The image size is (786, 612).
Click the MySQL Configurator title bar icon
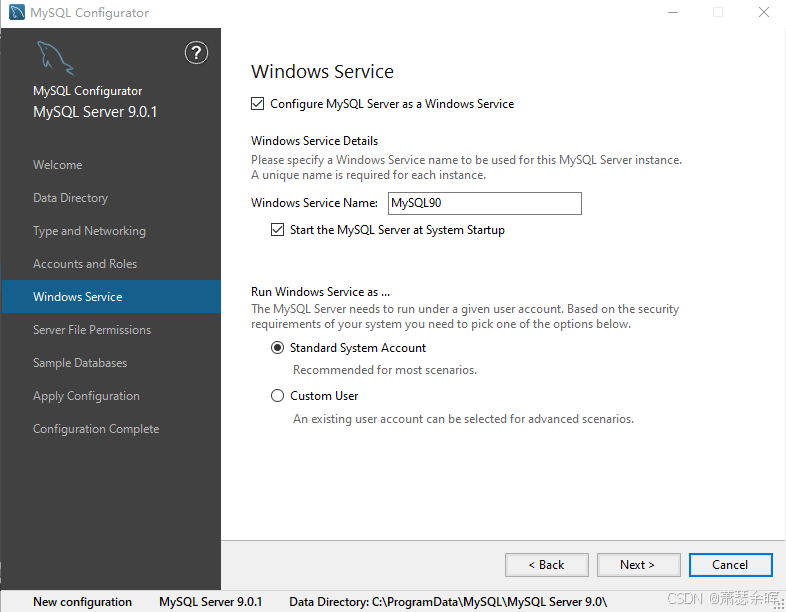(x=16, y=13)
